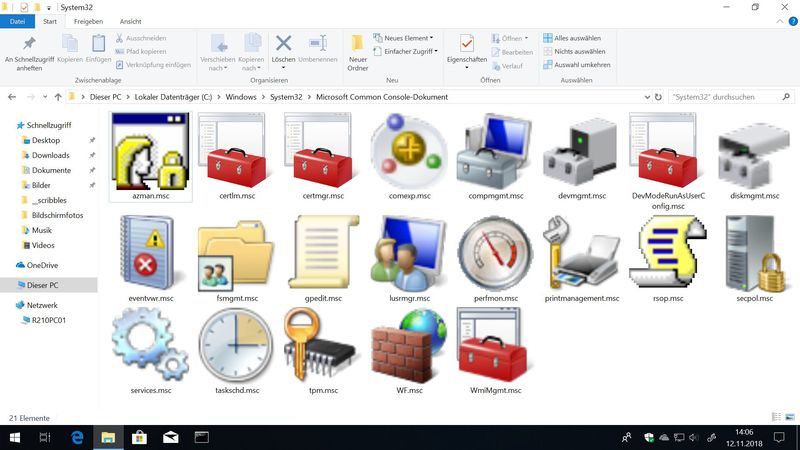
Task: Select the tpm.msc key chip icon
Action: [x=322, y=345]
